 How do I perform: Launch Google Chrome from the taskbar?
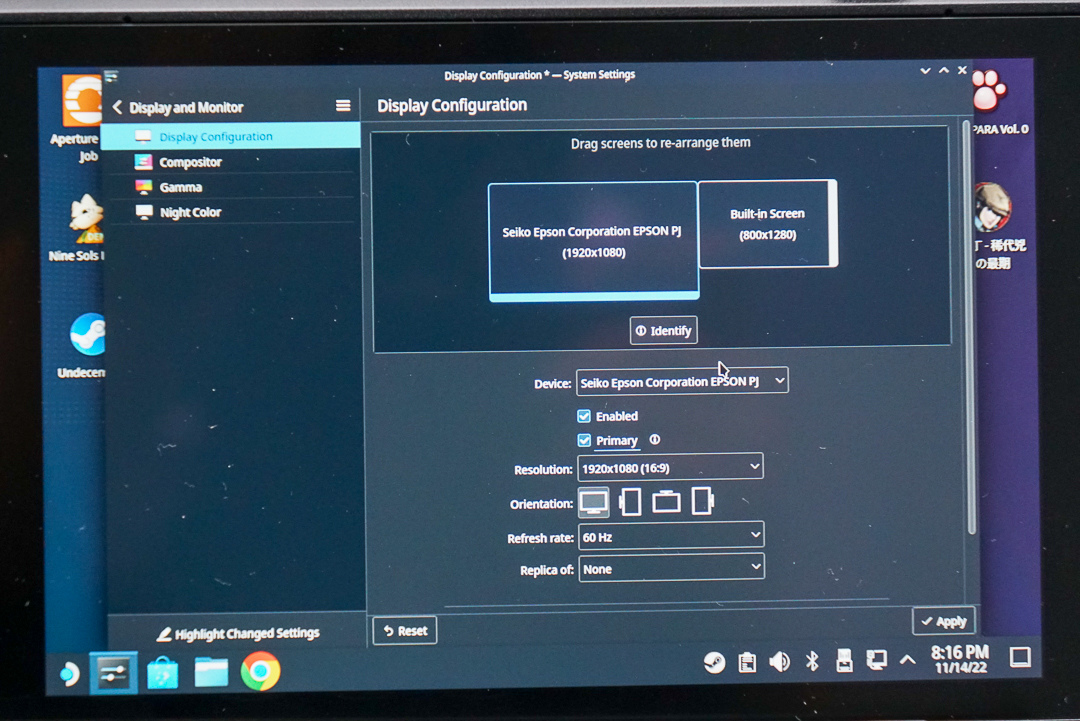tap(260, 672)
